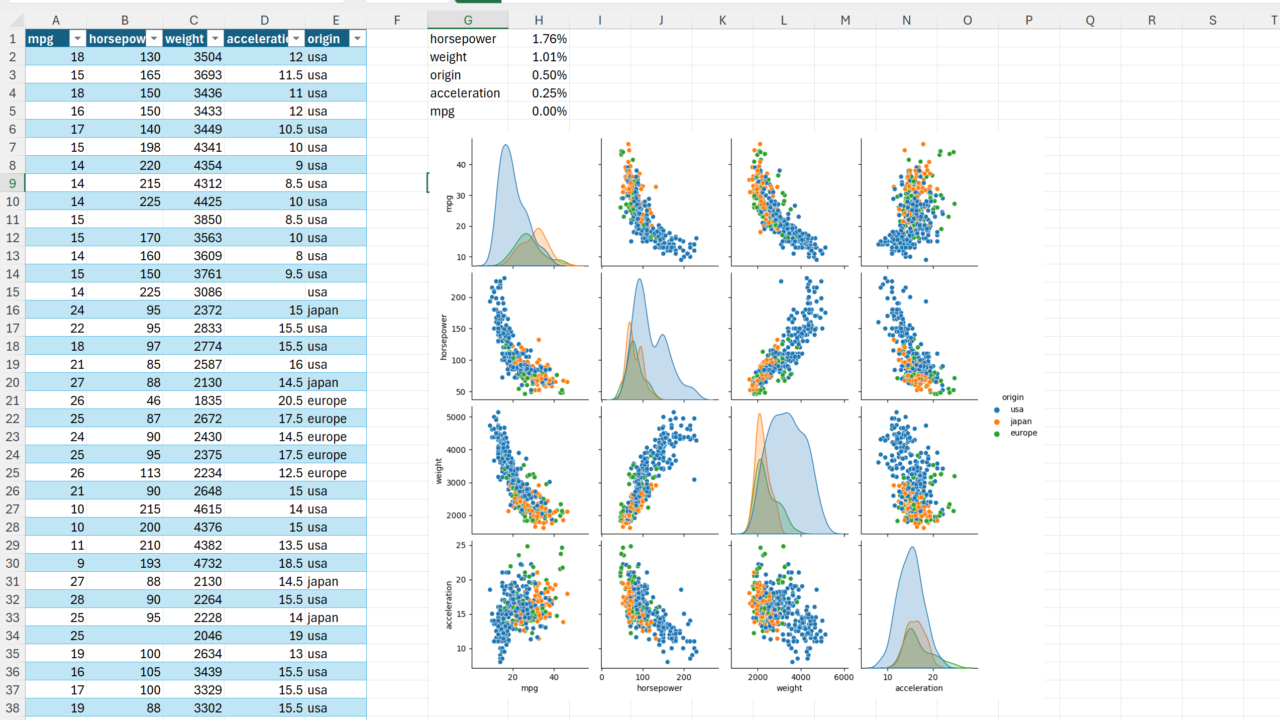Screen dimensions: 1280x720
Task: Select column T header
Action: click(1273, 20)
